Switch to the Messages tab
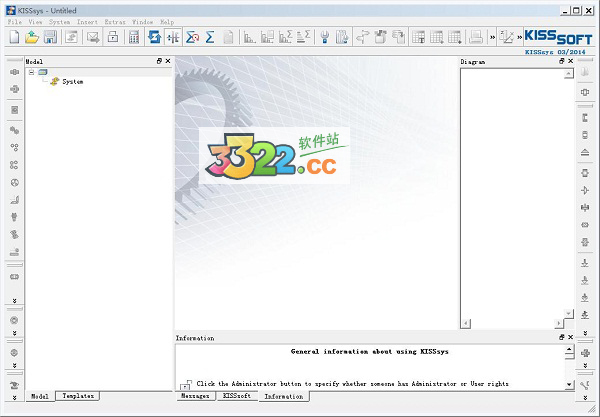This screenshot has height=417, width=600. coord(194,396)
